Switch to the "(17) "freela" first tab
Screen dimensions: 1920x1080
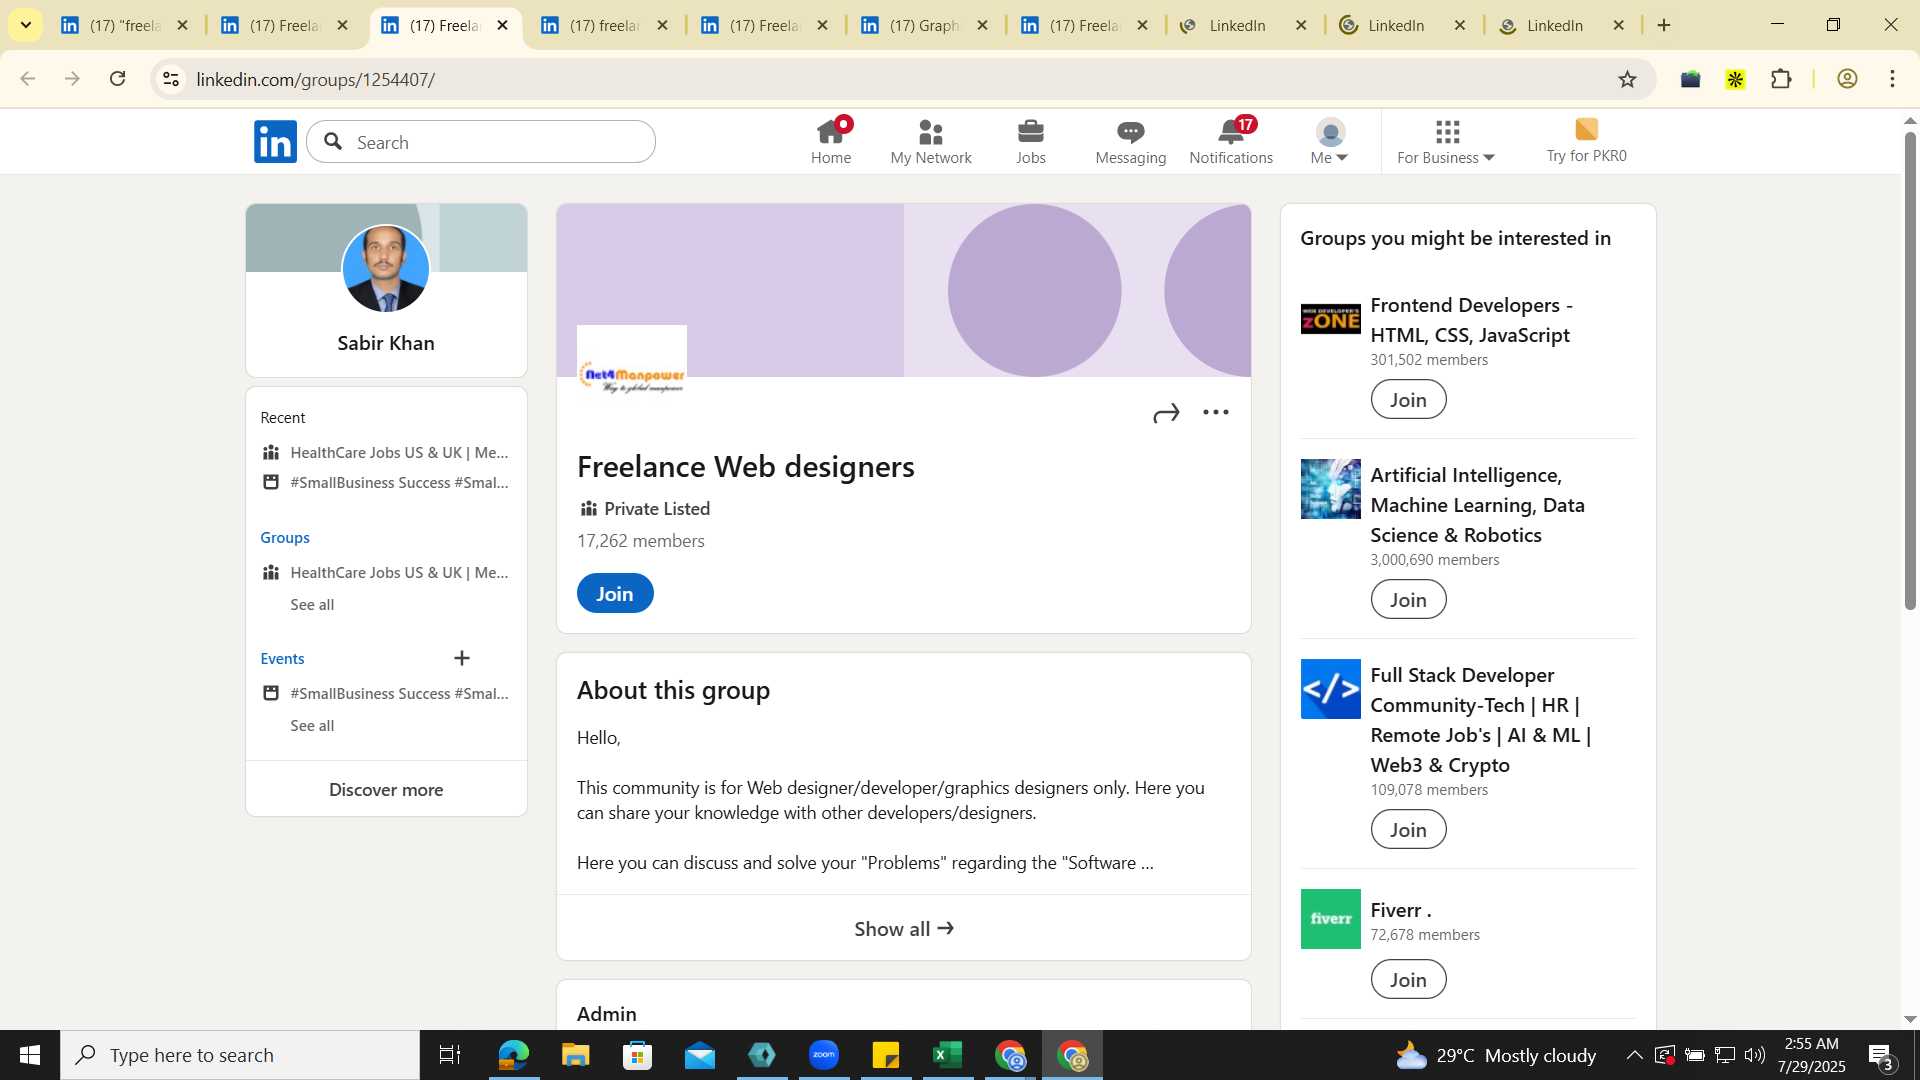coord(124,25)
